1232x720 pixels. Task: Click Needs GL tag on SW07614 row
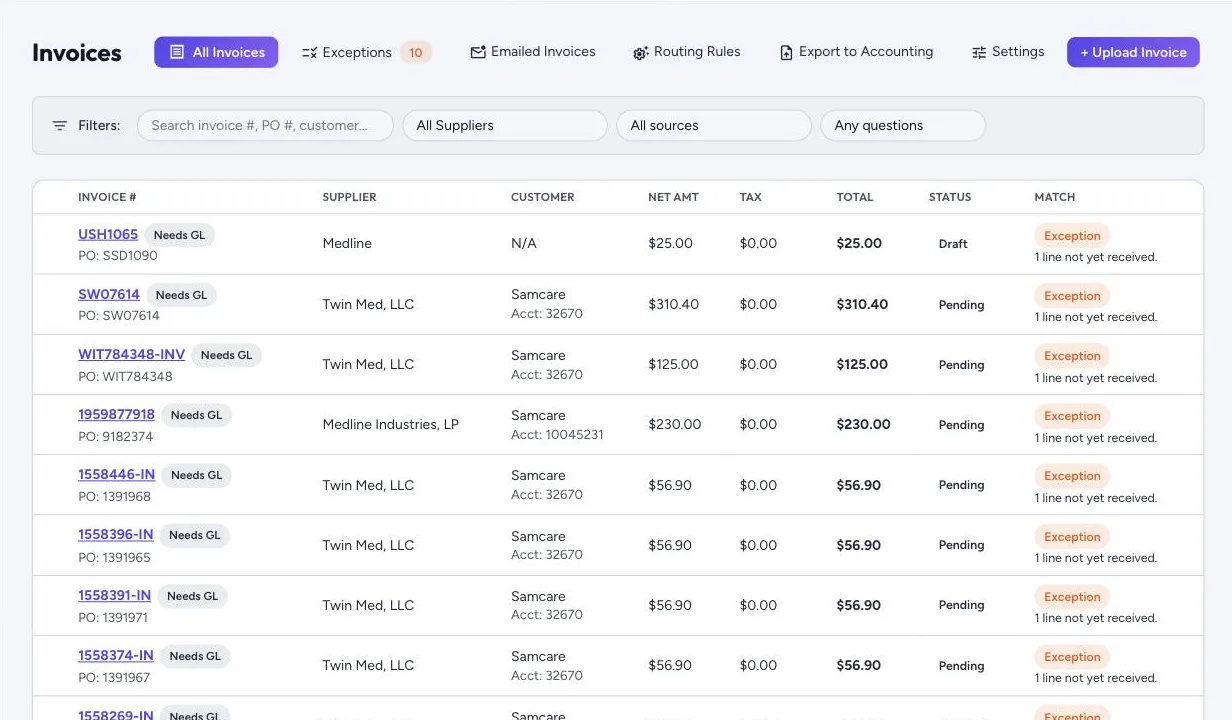click(181, 295)
